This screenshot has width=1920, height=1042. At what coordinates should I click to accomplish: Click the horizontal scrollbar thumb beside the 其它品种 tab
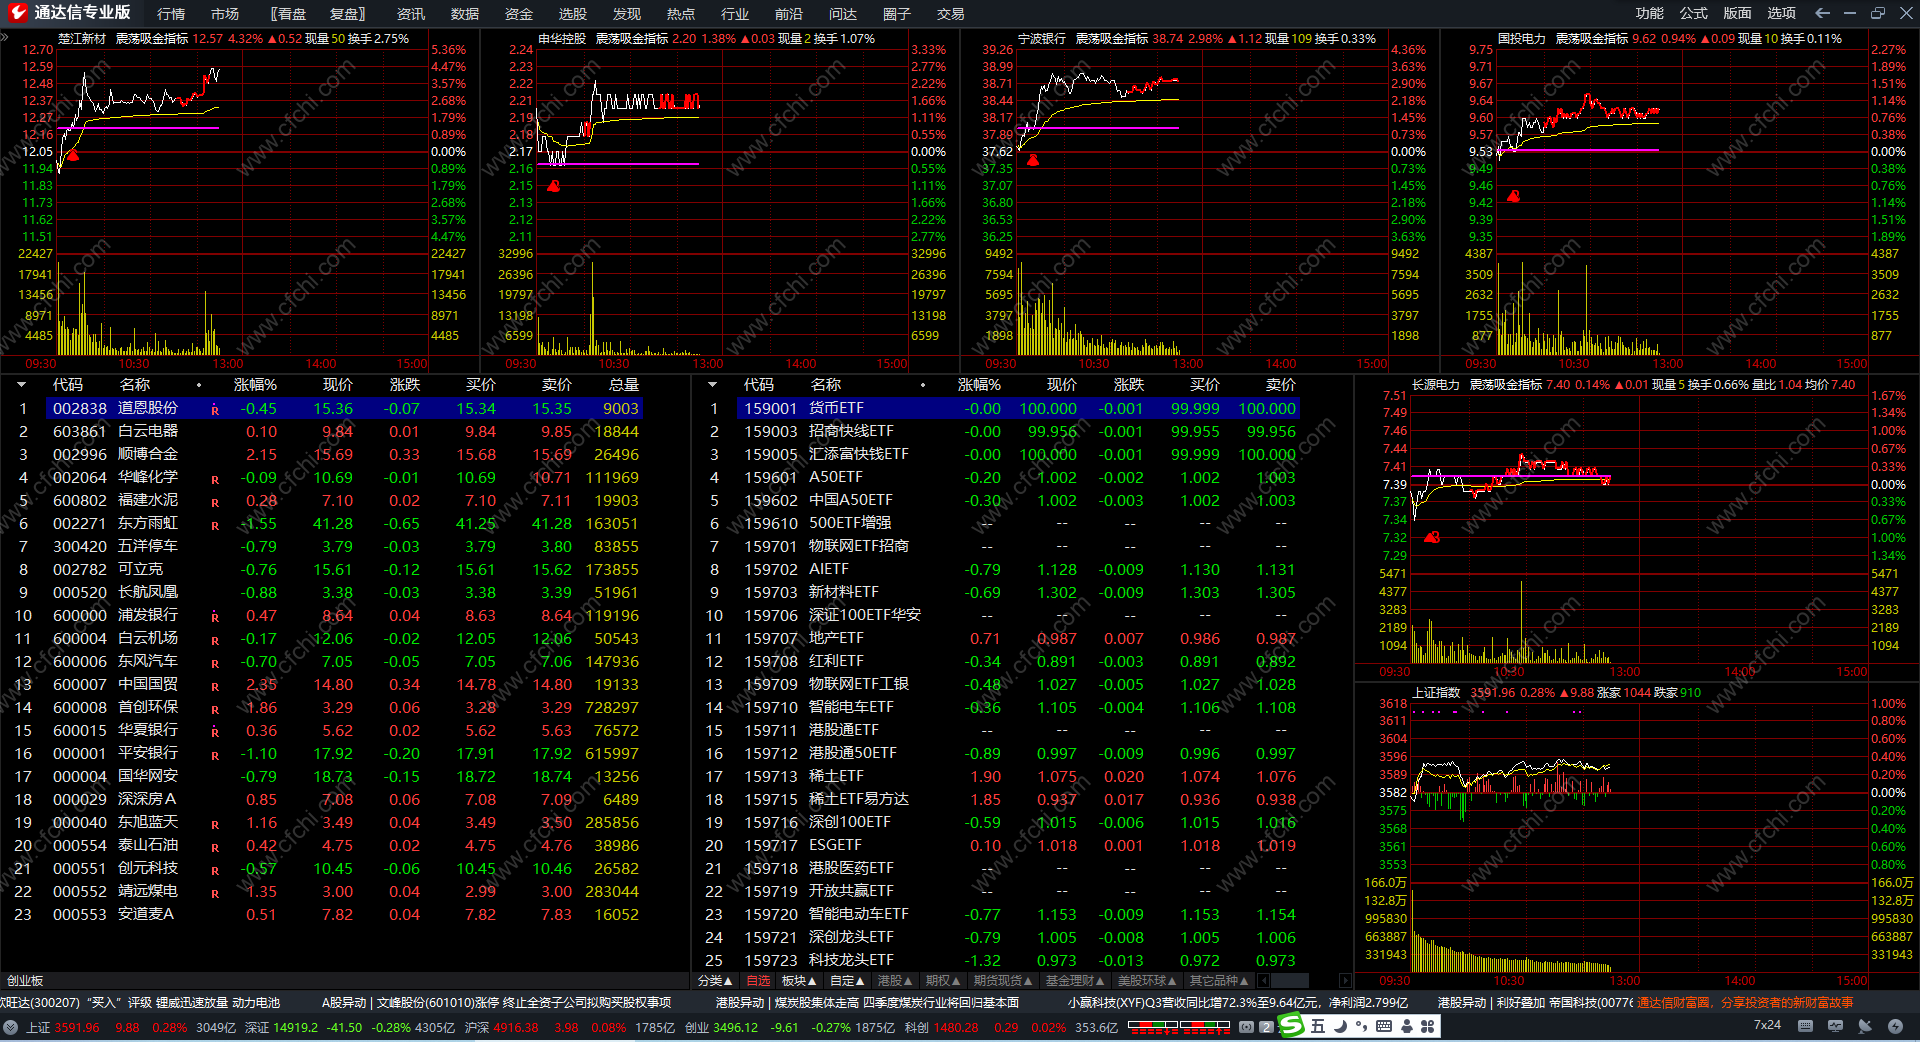pyautogui.click(x=1289, y=981)
